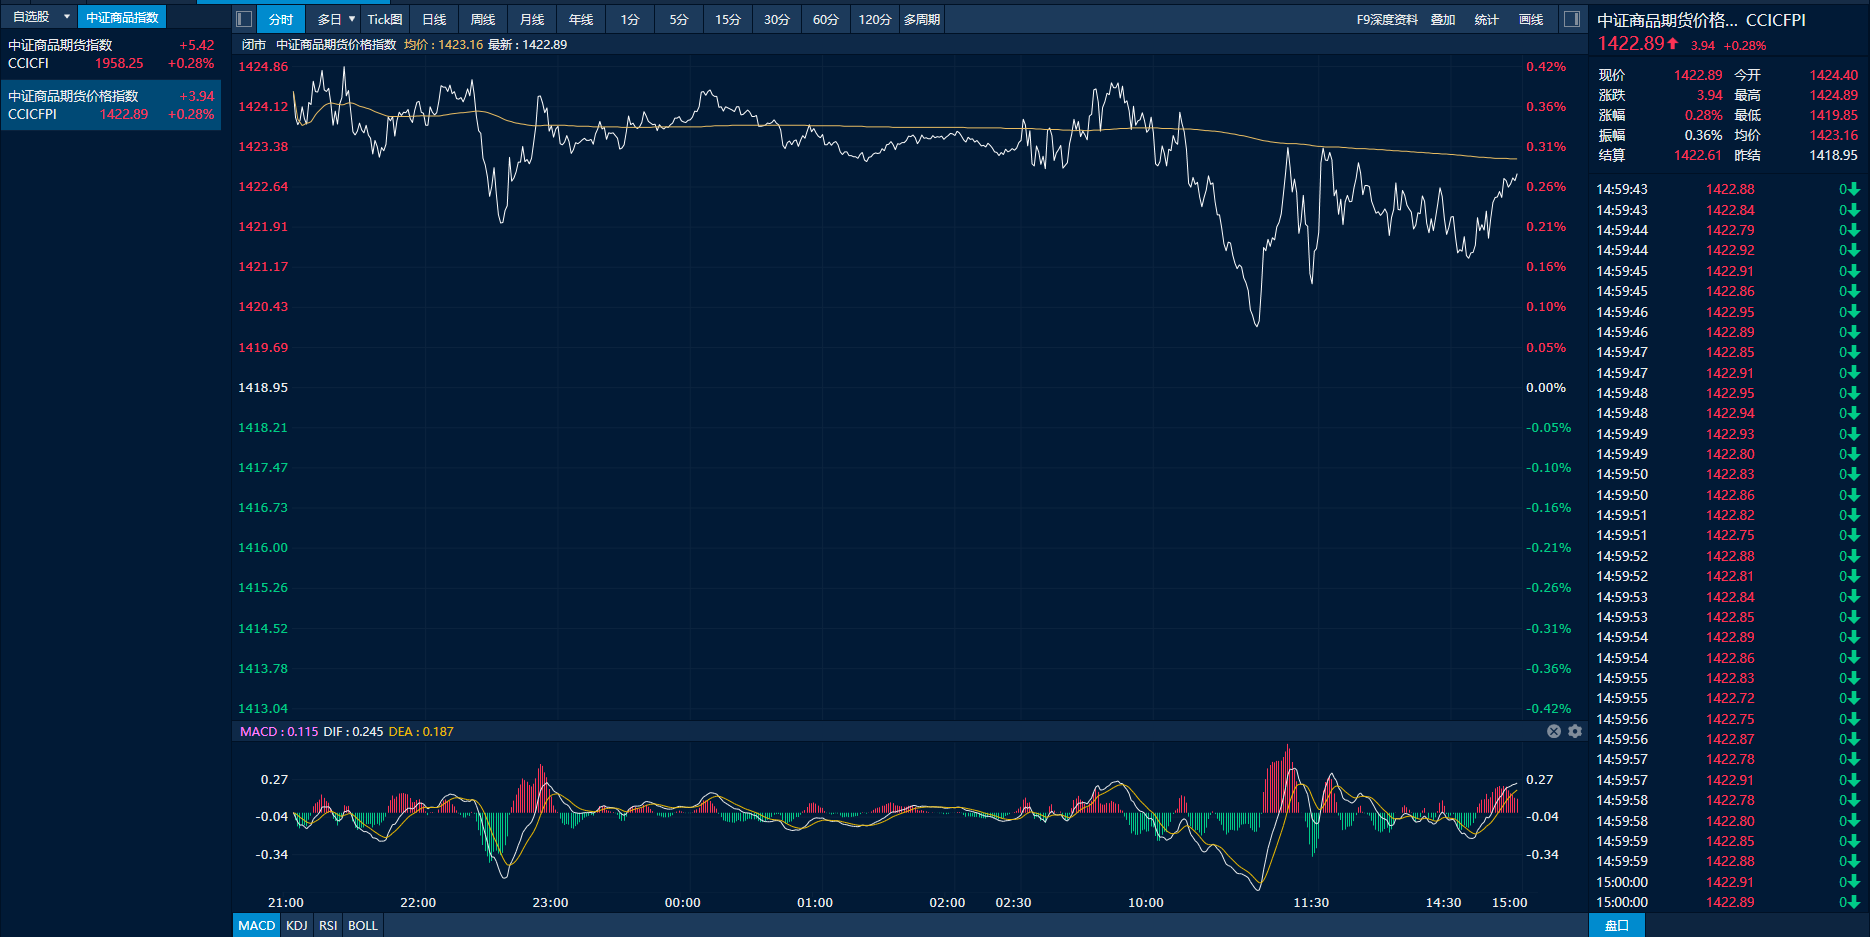Switch indicator to RSI
Image resolution: width=1870 pixels, height=937 pixels.
pos(328,925)
